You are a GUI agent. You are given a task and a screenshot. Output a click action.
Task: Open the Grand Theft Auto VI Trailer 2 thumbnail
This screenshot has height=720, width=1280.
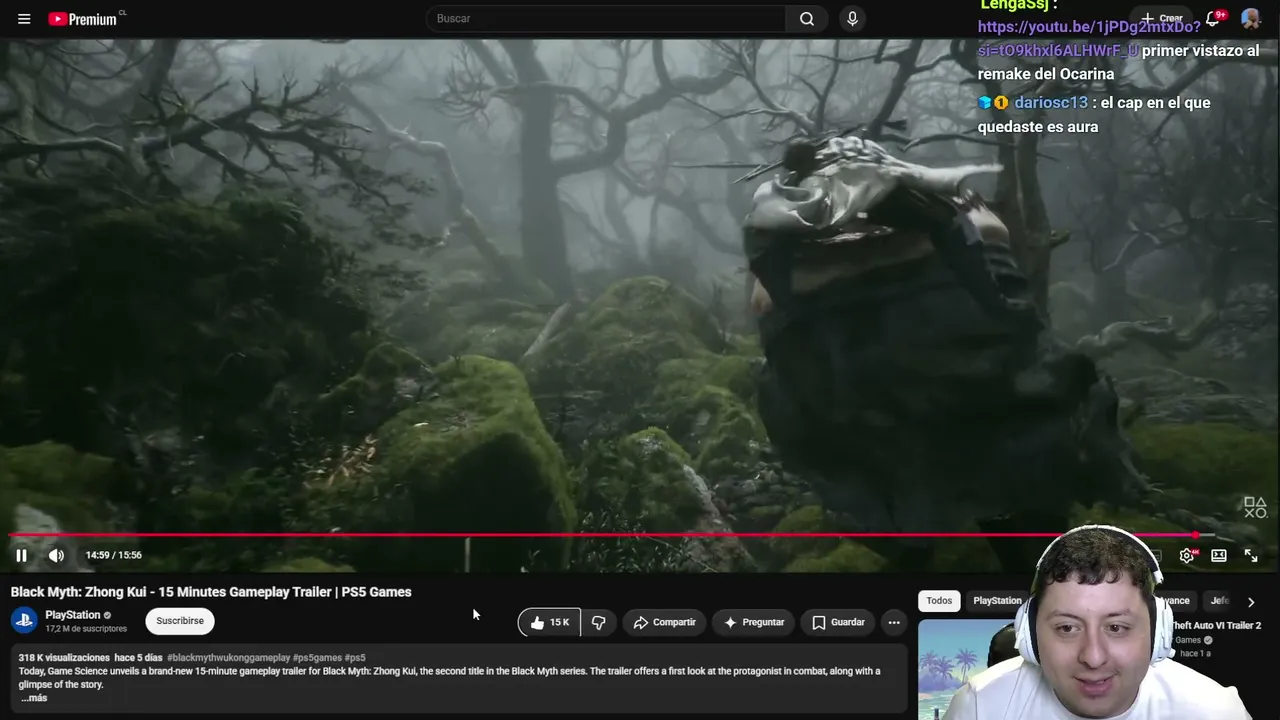coord(980,670)
